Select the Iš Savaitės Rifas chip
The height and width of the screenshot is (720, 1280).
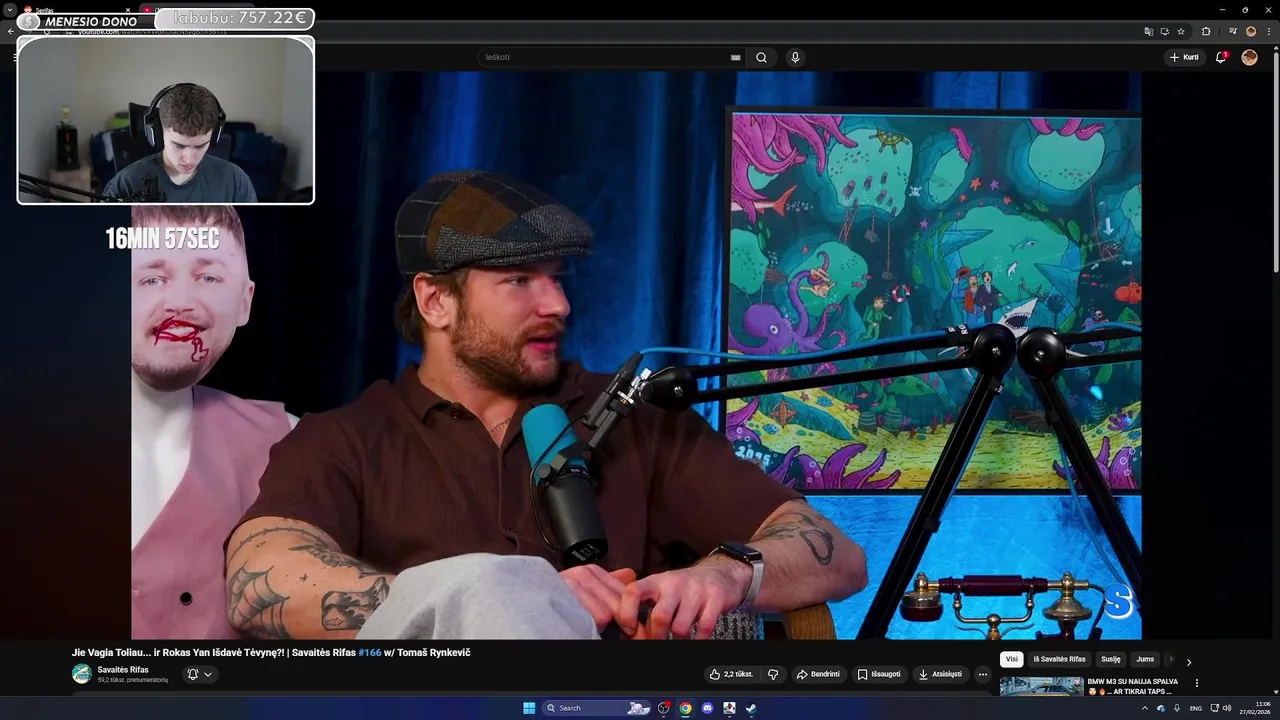click(1059, 659)
